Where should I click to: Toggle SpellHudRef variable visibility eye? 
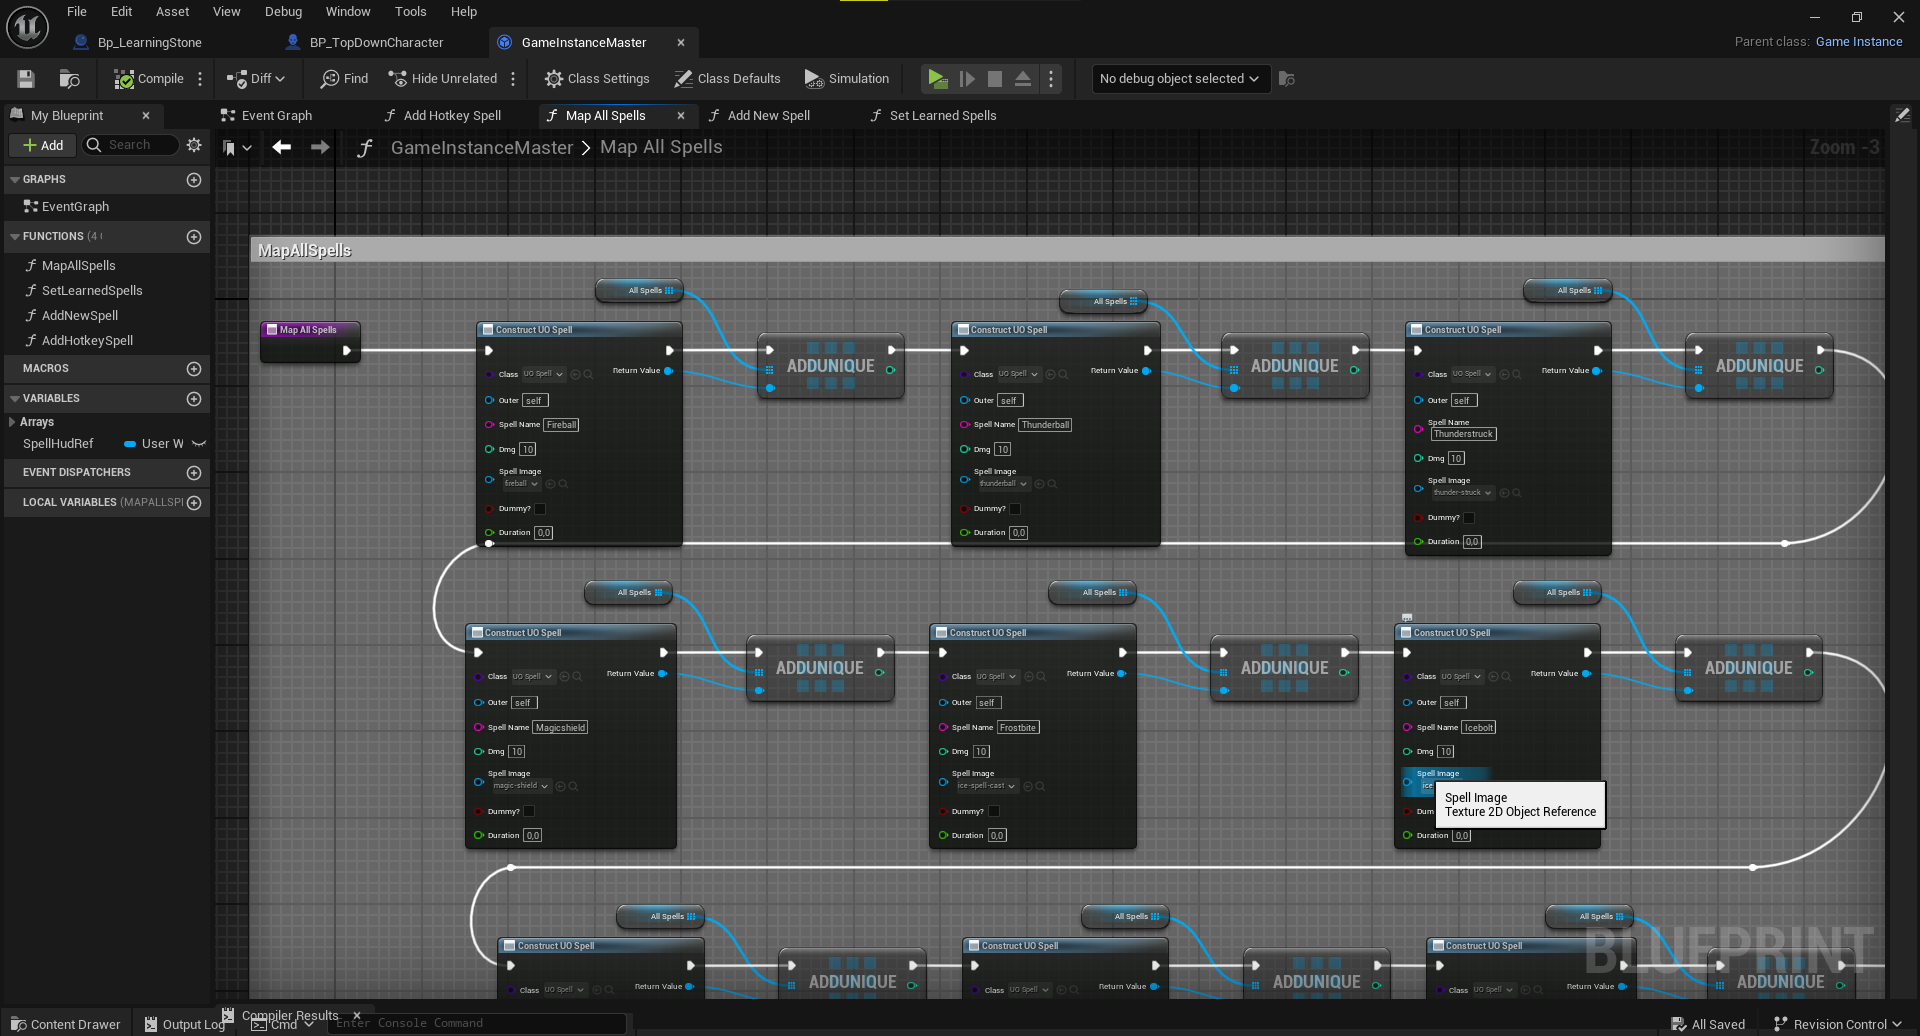pyautogui.click(x=199, y=444)
